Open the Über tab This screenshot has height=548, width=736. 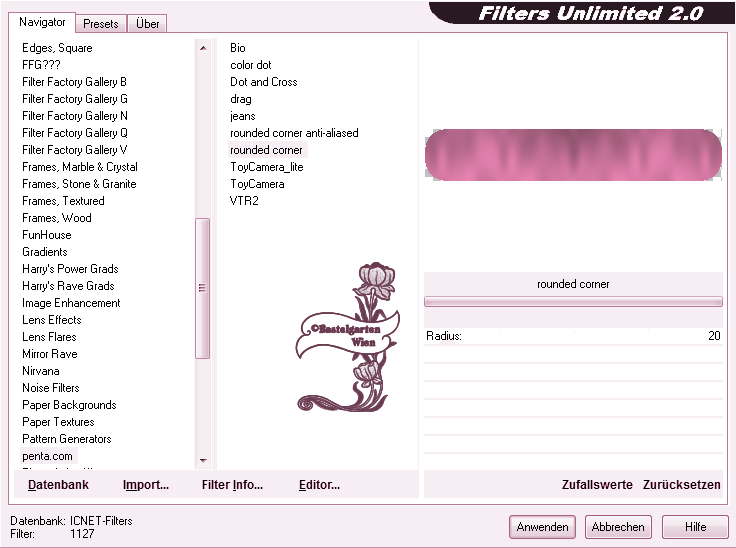click(147, 23)
